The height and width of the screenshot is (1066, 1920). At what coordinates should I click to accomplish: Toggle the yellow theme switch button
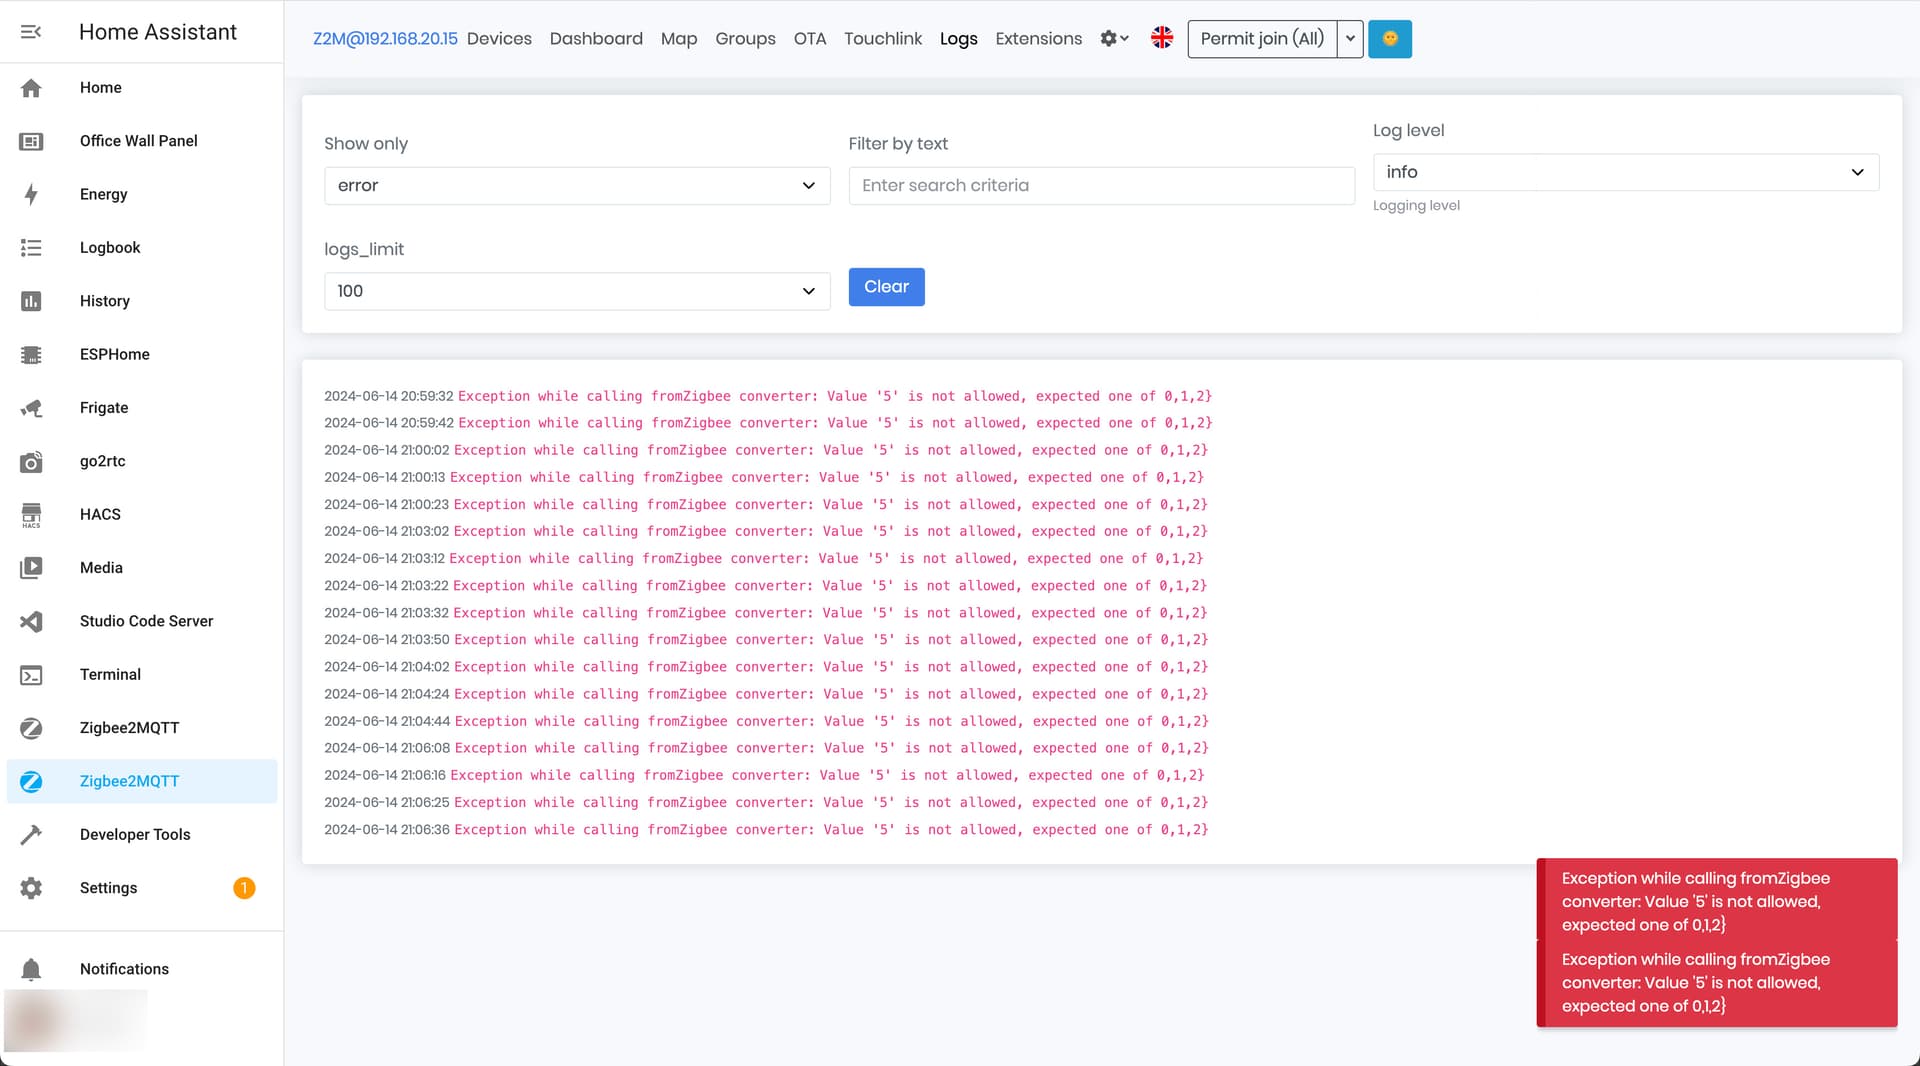(1390, 39)
